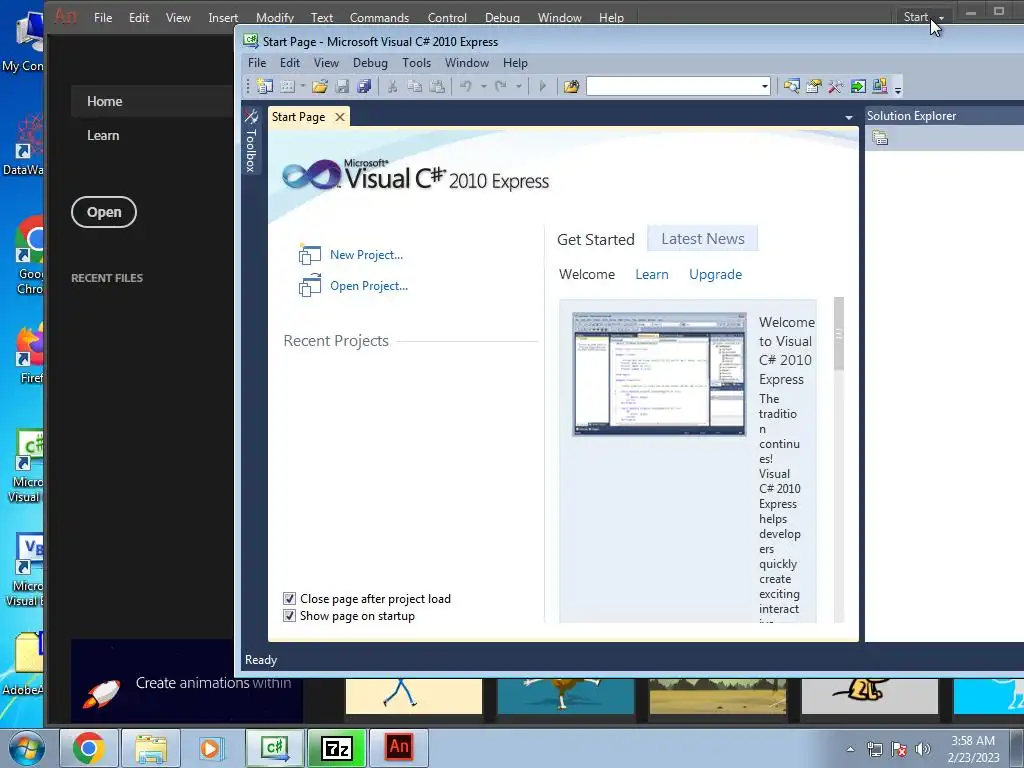Click the Solution Explorer properties icon
This screenshot has width=1024, height=768.
coord(880,138)
